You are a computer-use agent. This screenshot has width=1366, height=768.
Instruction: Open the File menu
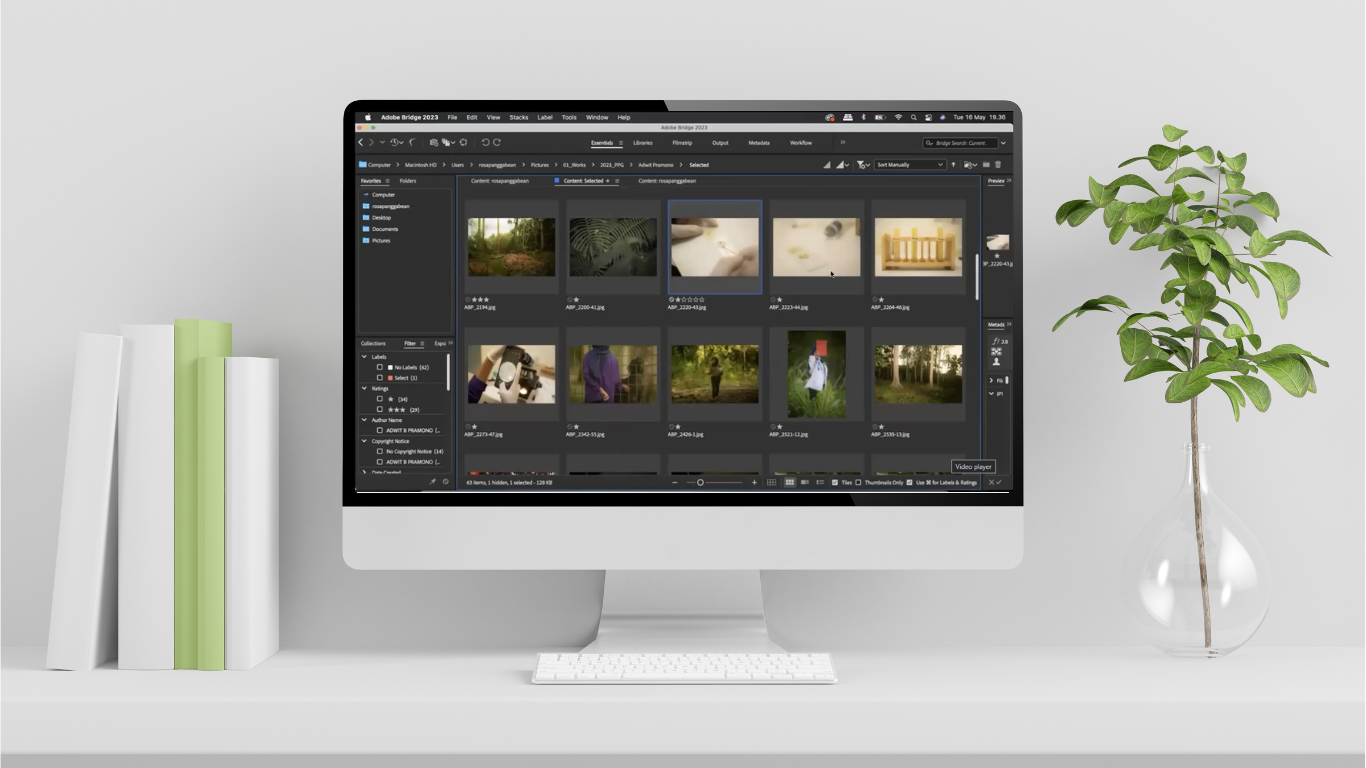tap(452, 117)
